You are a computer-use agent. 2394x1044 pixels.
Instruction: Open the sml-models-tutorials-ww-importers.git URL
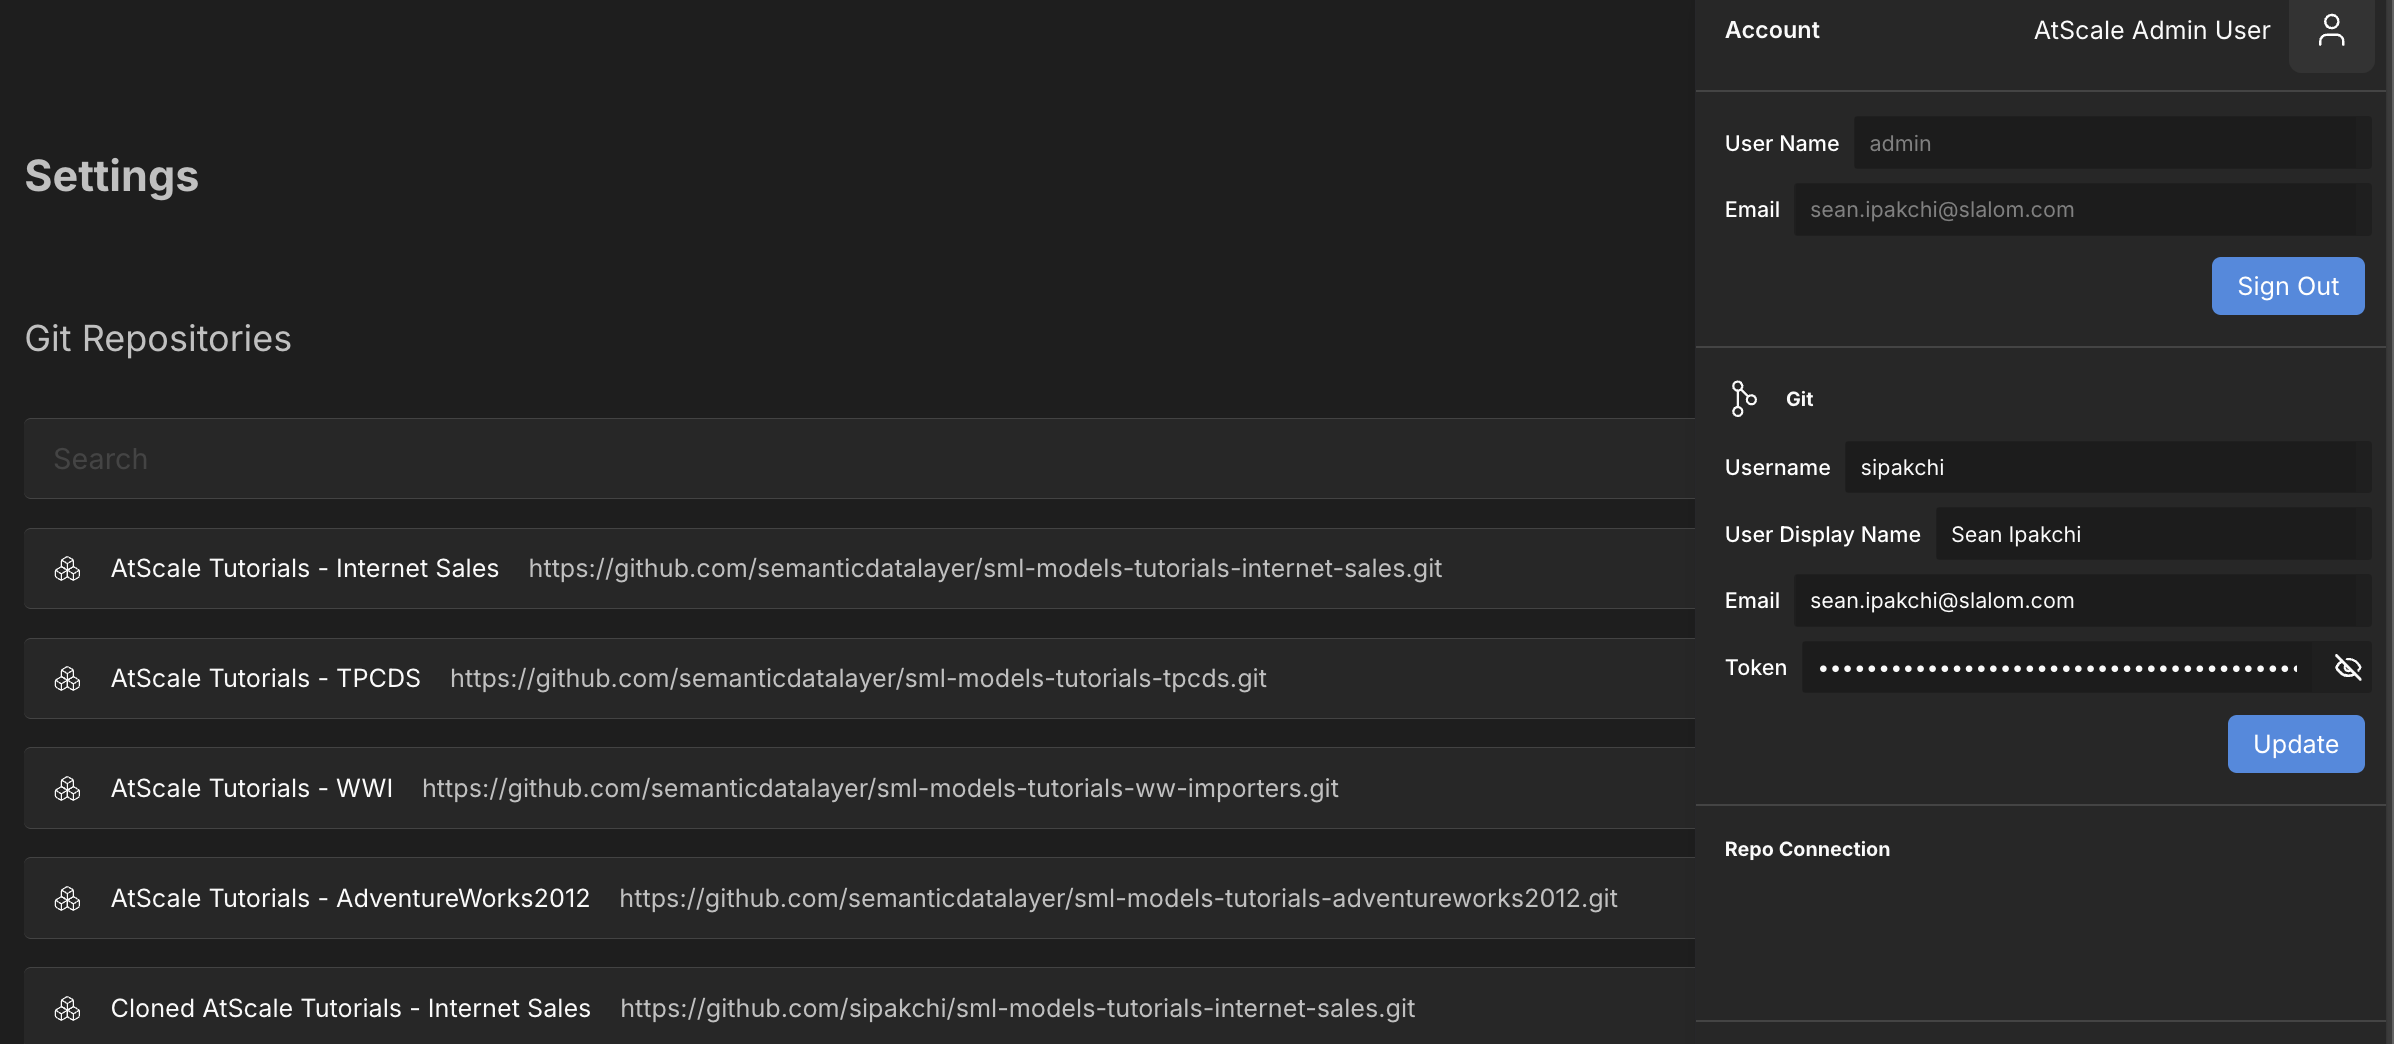pos(880,789)
